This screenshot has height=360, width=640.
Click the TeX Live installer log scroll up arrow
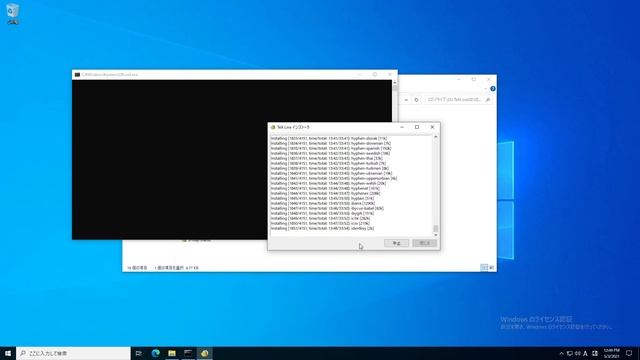coord(436,137)
